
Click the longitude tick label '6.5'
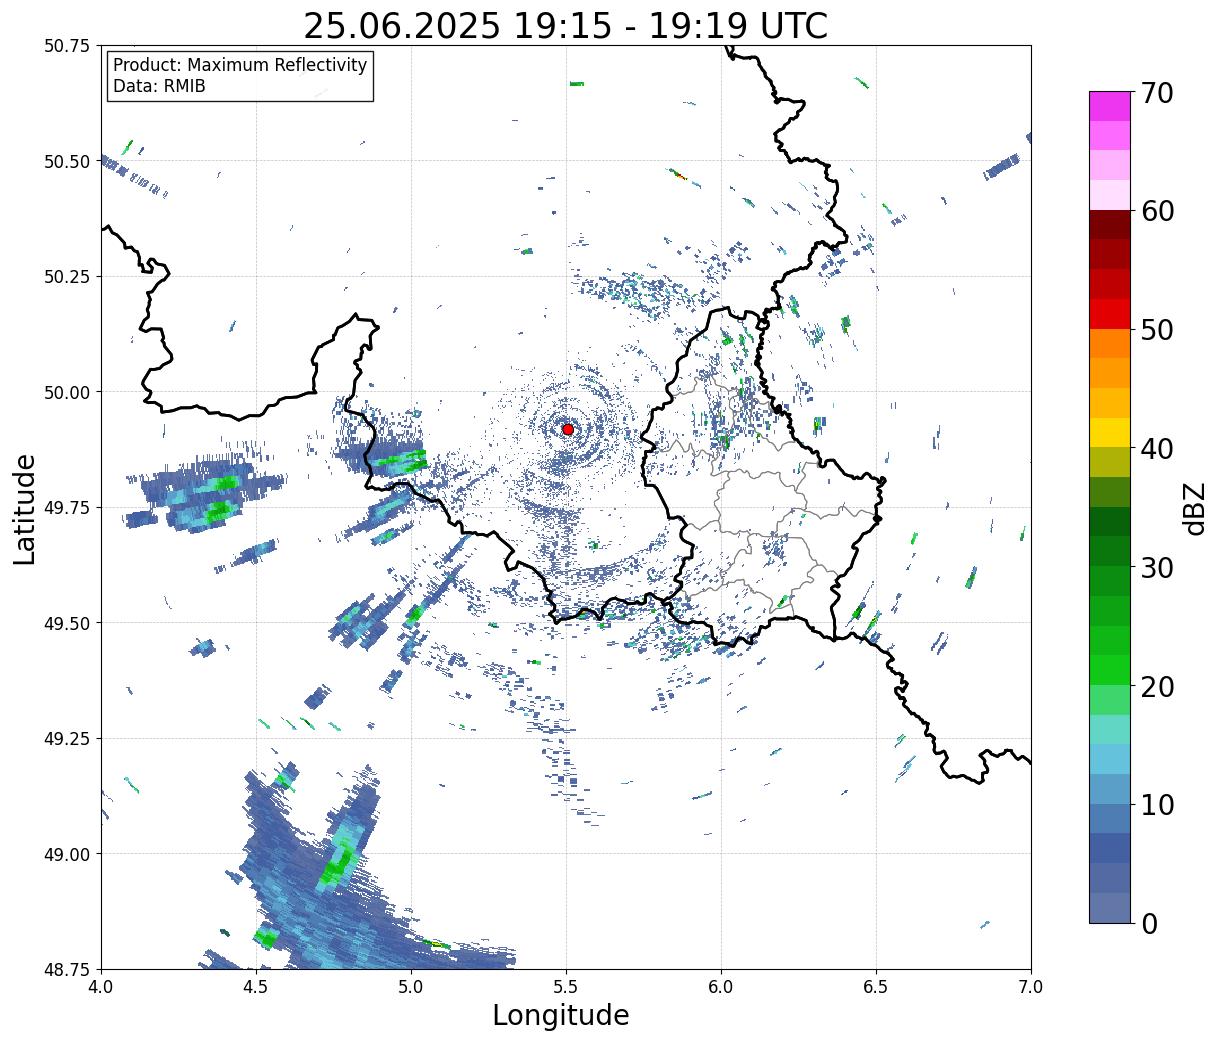pos(876,987)
